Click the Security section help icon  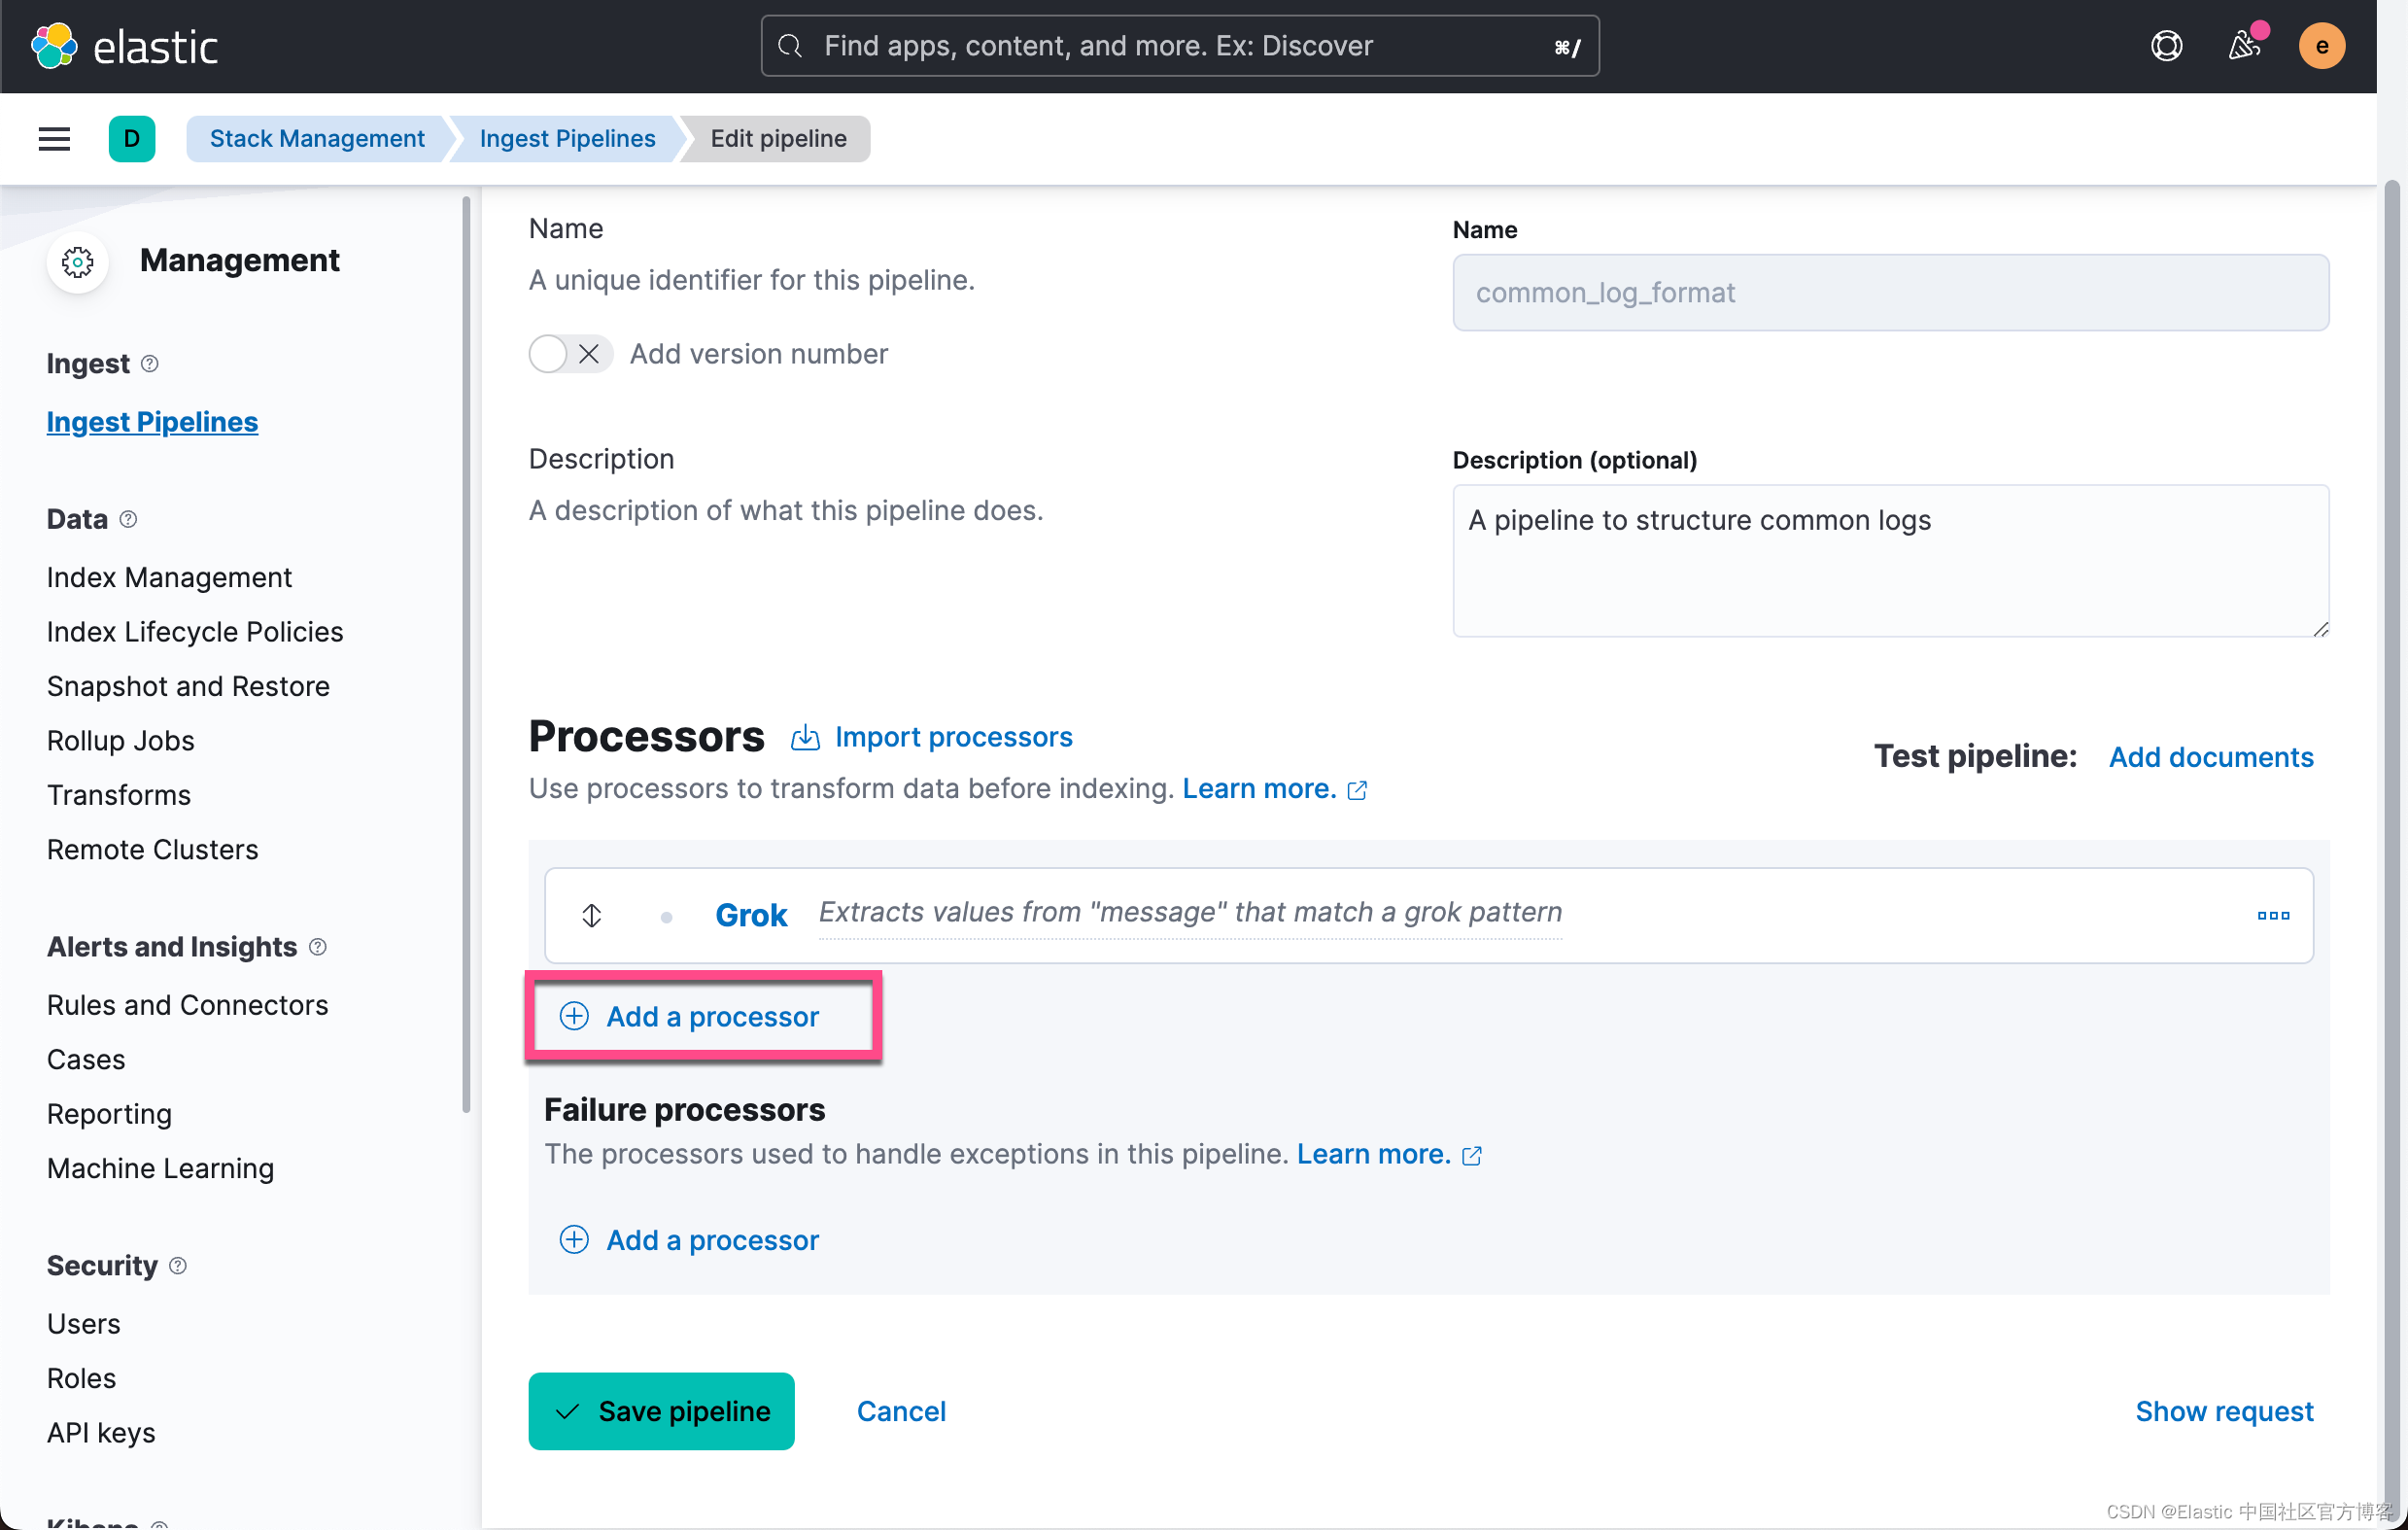click(x=178, y=1265)
